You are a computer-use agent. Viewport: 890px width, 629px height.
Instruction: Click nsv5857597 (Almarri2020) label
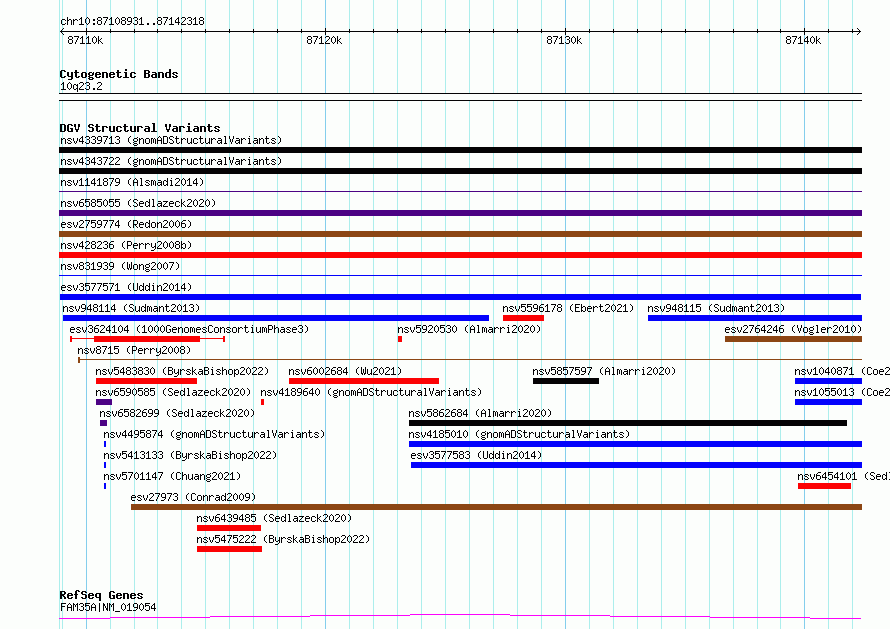coord(604,371)
